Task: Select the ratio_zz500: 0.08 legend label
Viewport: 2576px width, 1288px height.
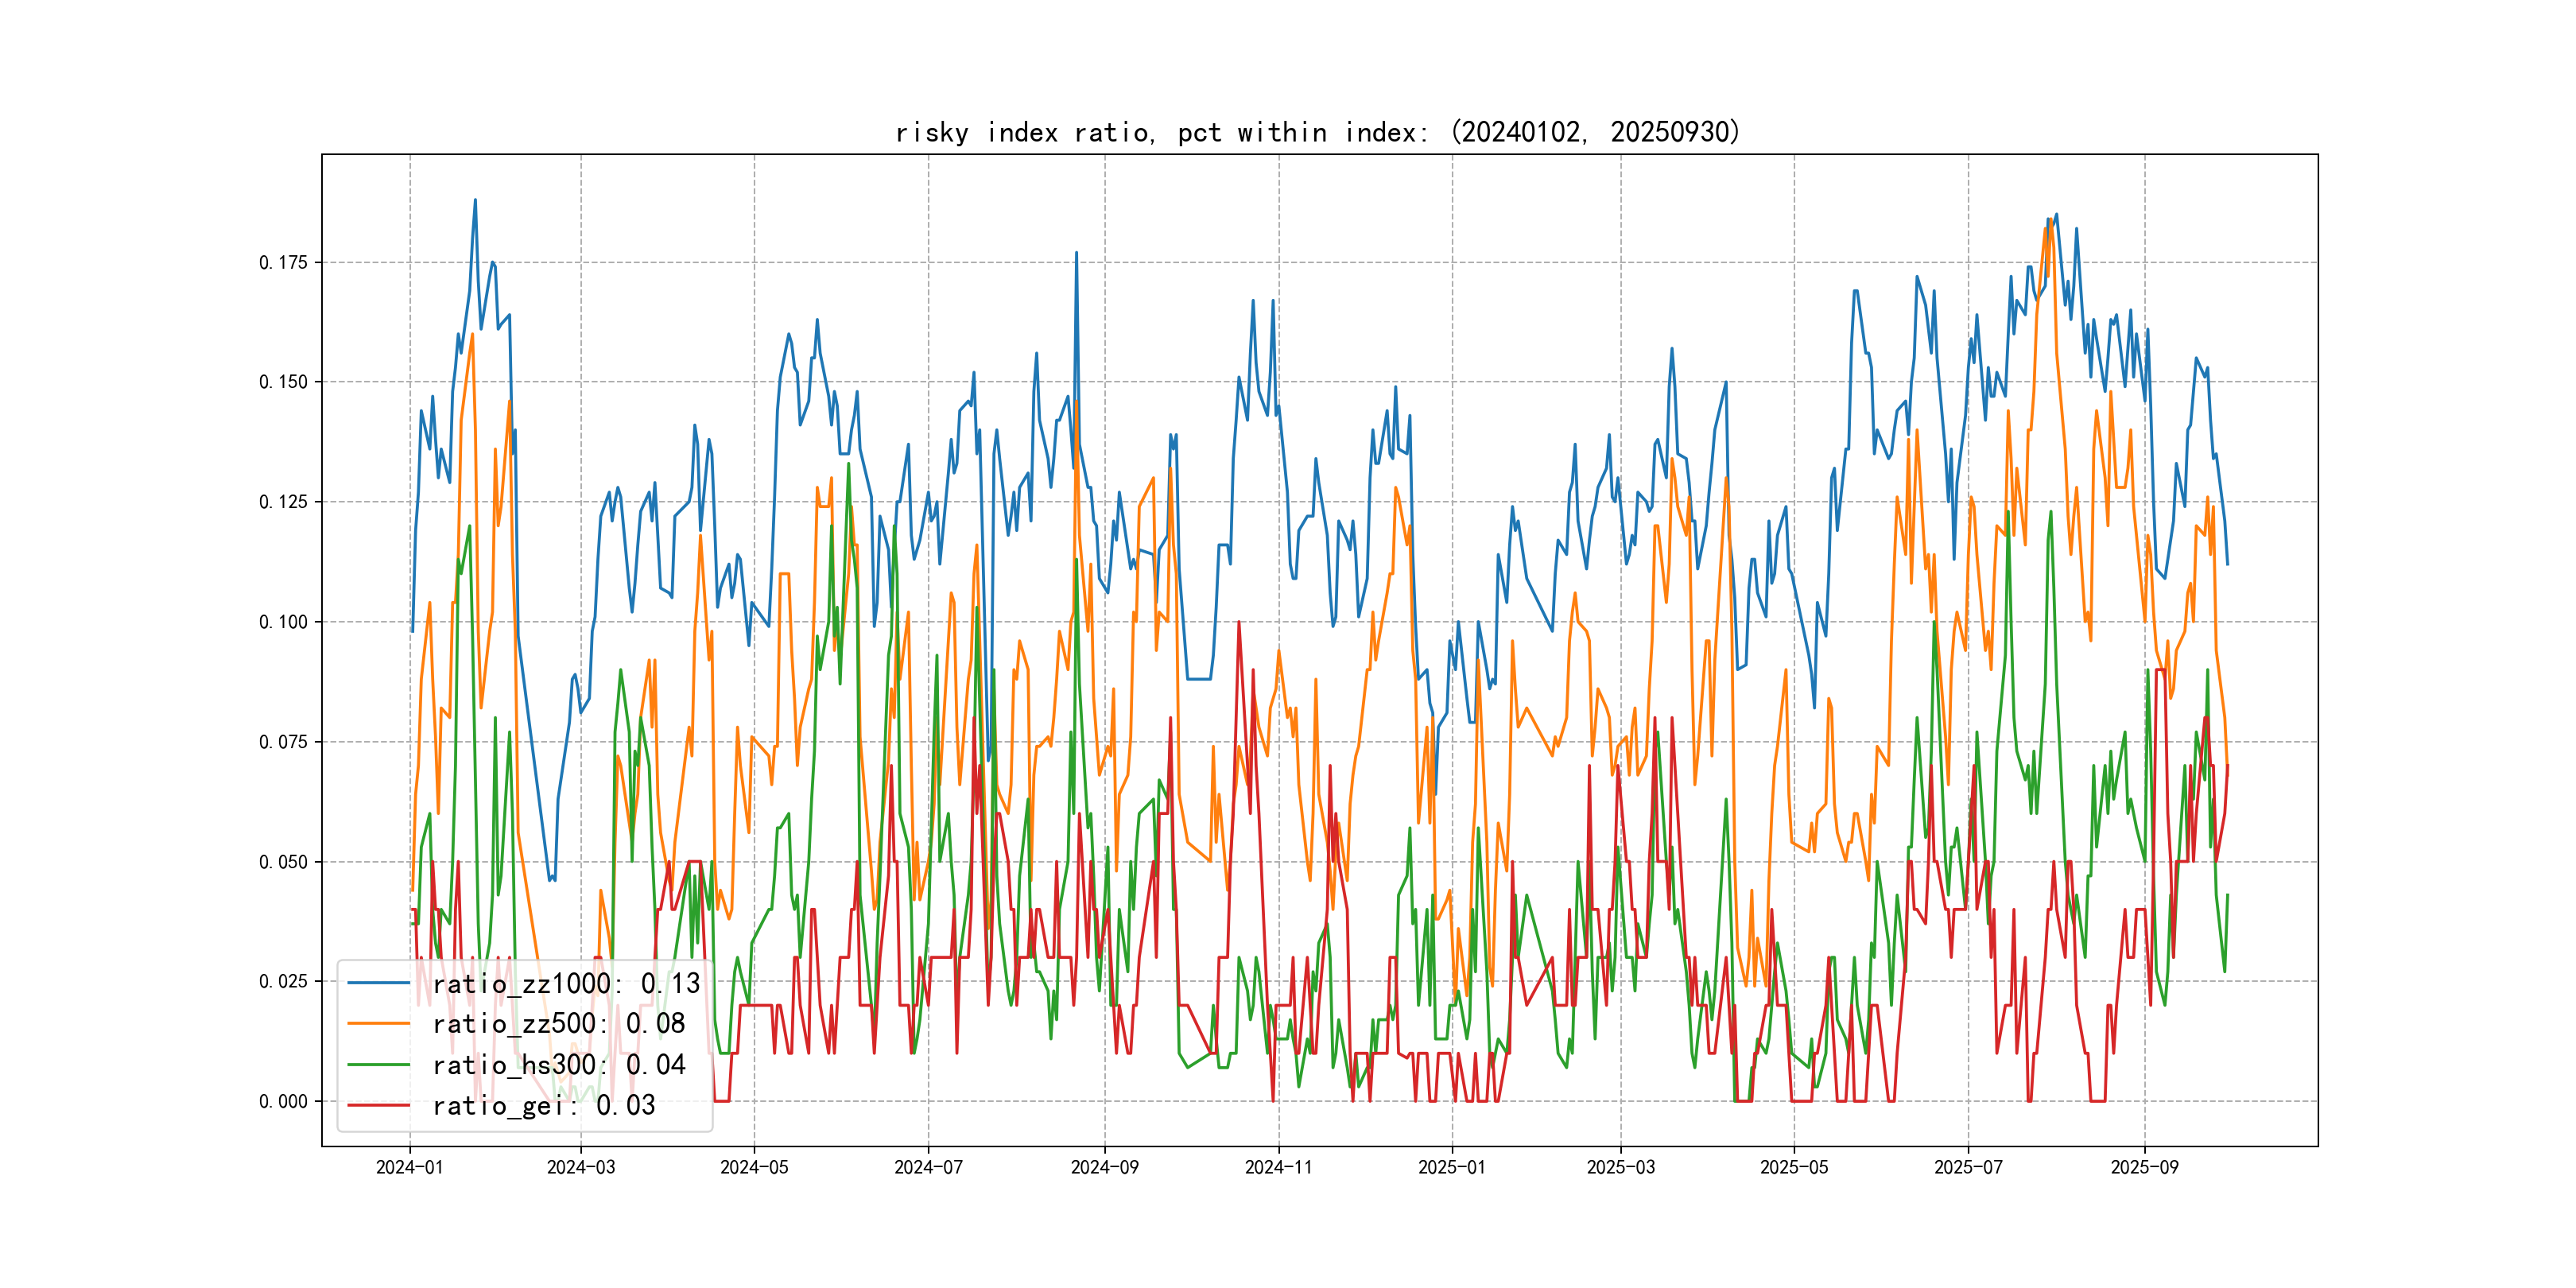Action: tap(558, 1024)
